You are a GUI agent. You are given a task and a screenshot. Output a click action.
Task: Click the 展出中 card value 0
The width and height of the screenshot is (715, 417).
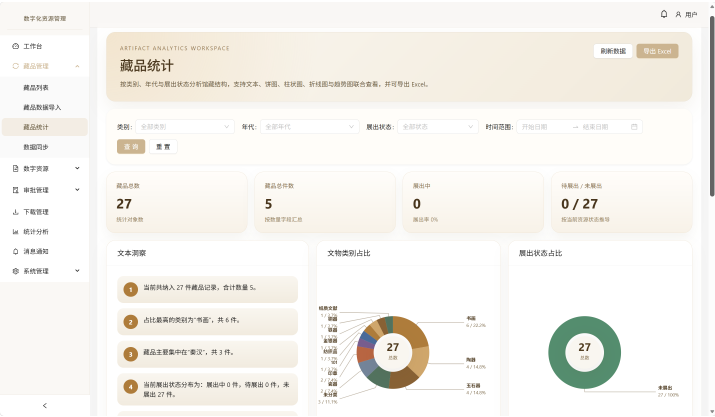point(417,204)
